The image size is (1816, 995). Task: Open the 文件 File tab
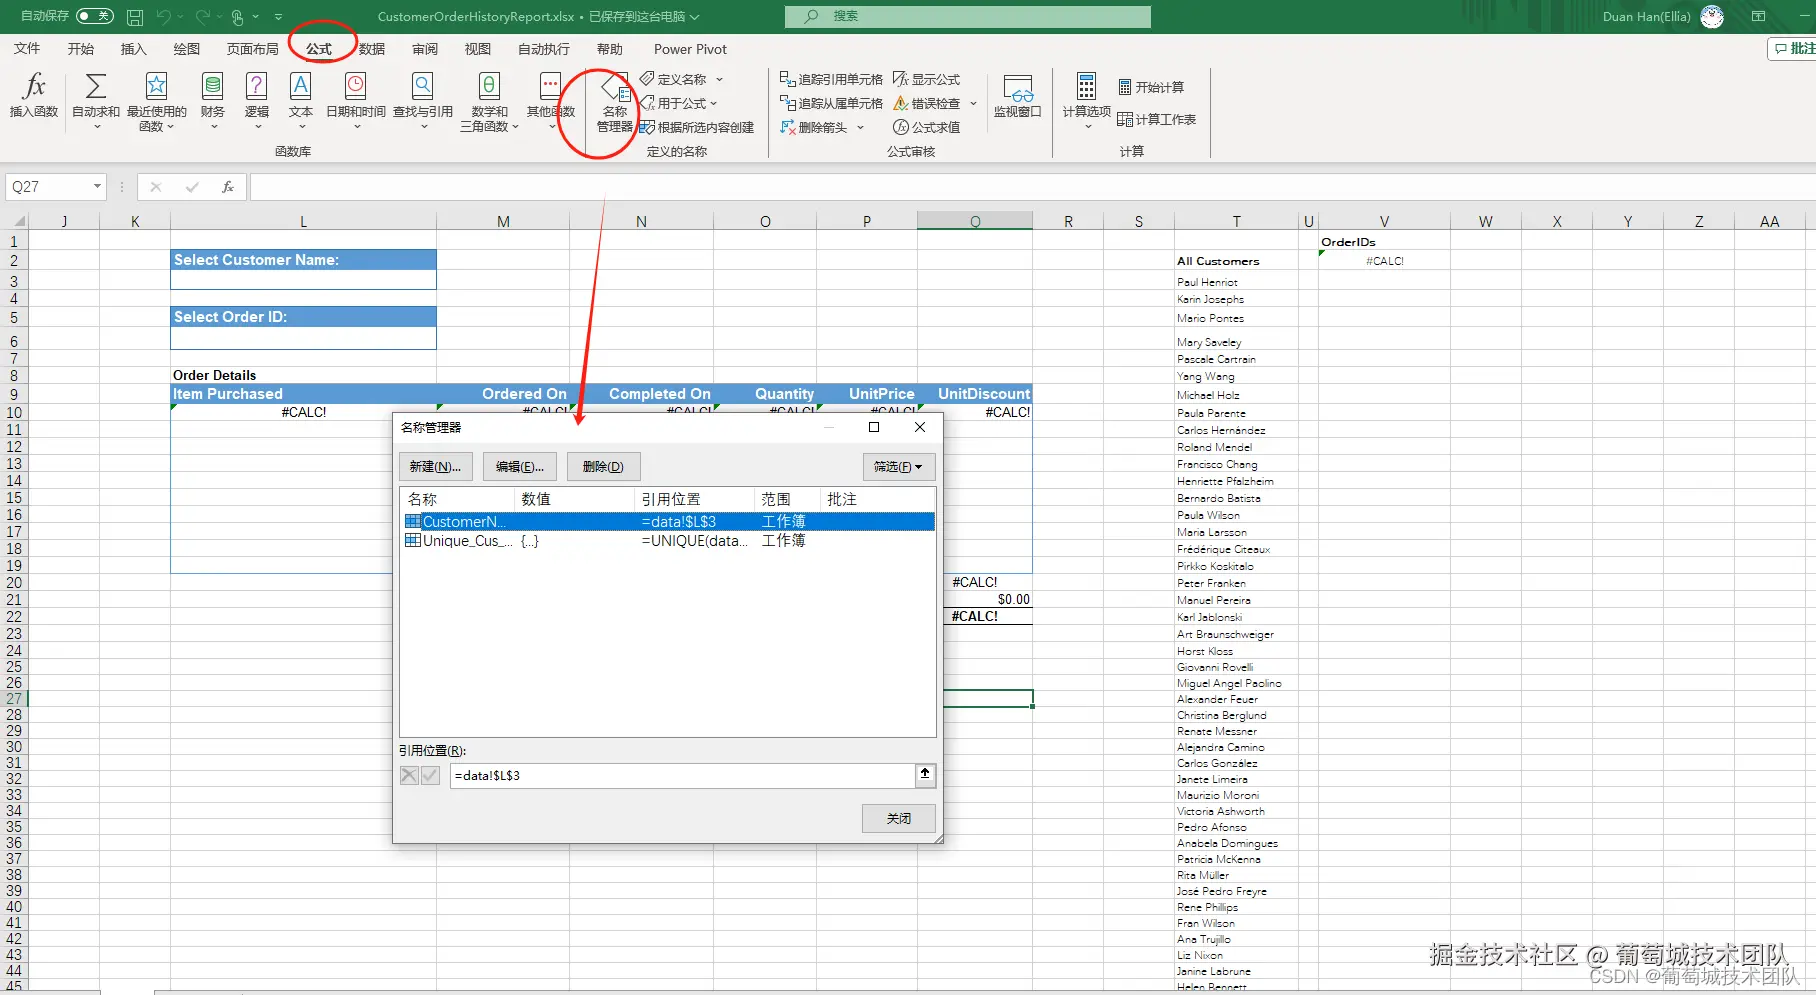pos(27,49)
